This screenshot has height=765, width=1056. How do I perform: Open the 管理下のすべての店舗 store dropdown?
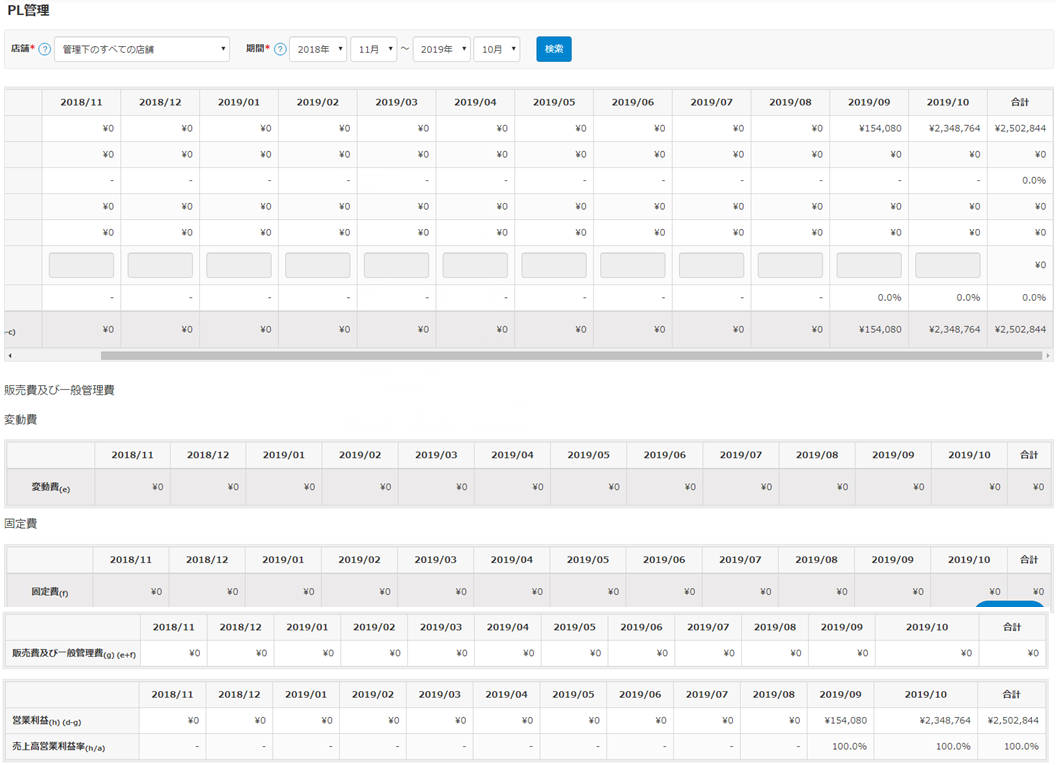(x=142, y=49)
